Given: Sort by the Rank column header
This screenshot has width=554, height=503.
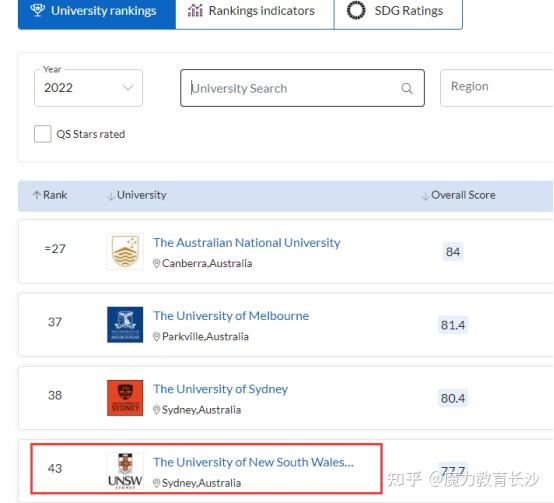Looking at the screenshot, I should point(50,195).
